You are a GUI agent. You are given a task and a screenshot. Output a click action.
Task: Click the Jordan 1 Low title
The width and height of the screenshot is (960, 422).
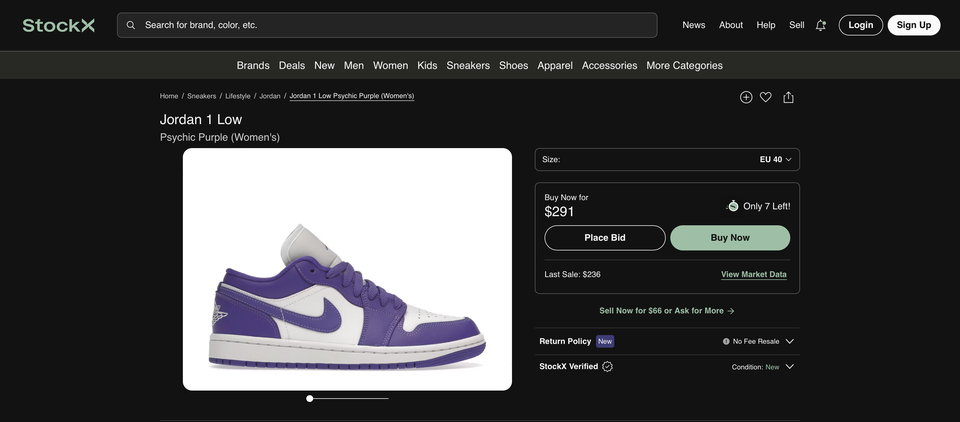point(201,119)
